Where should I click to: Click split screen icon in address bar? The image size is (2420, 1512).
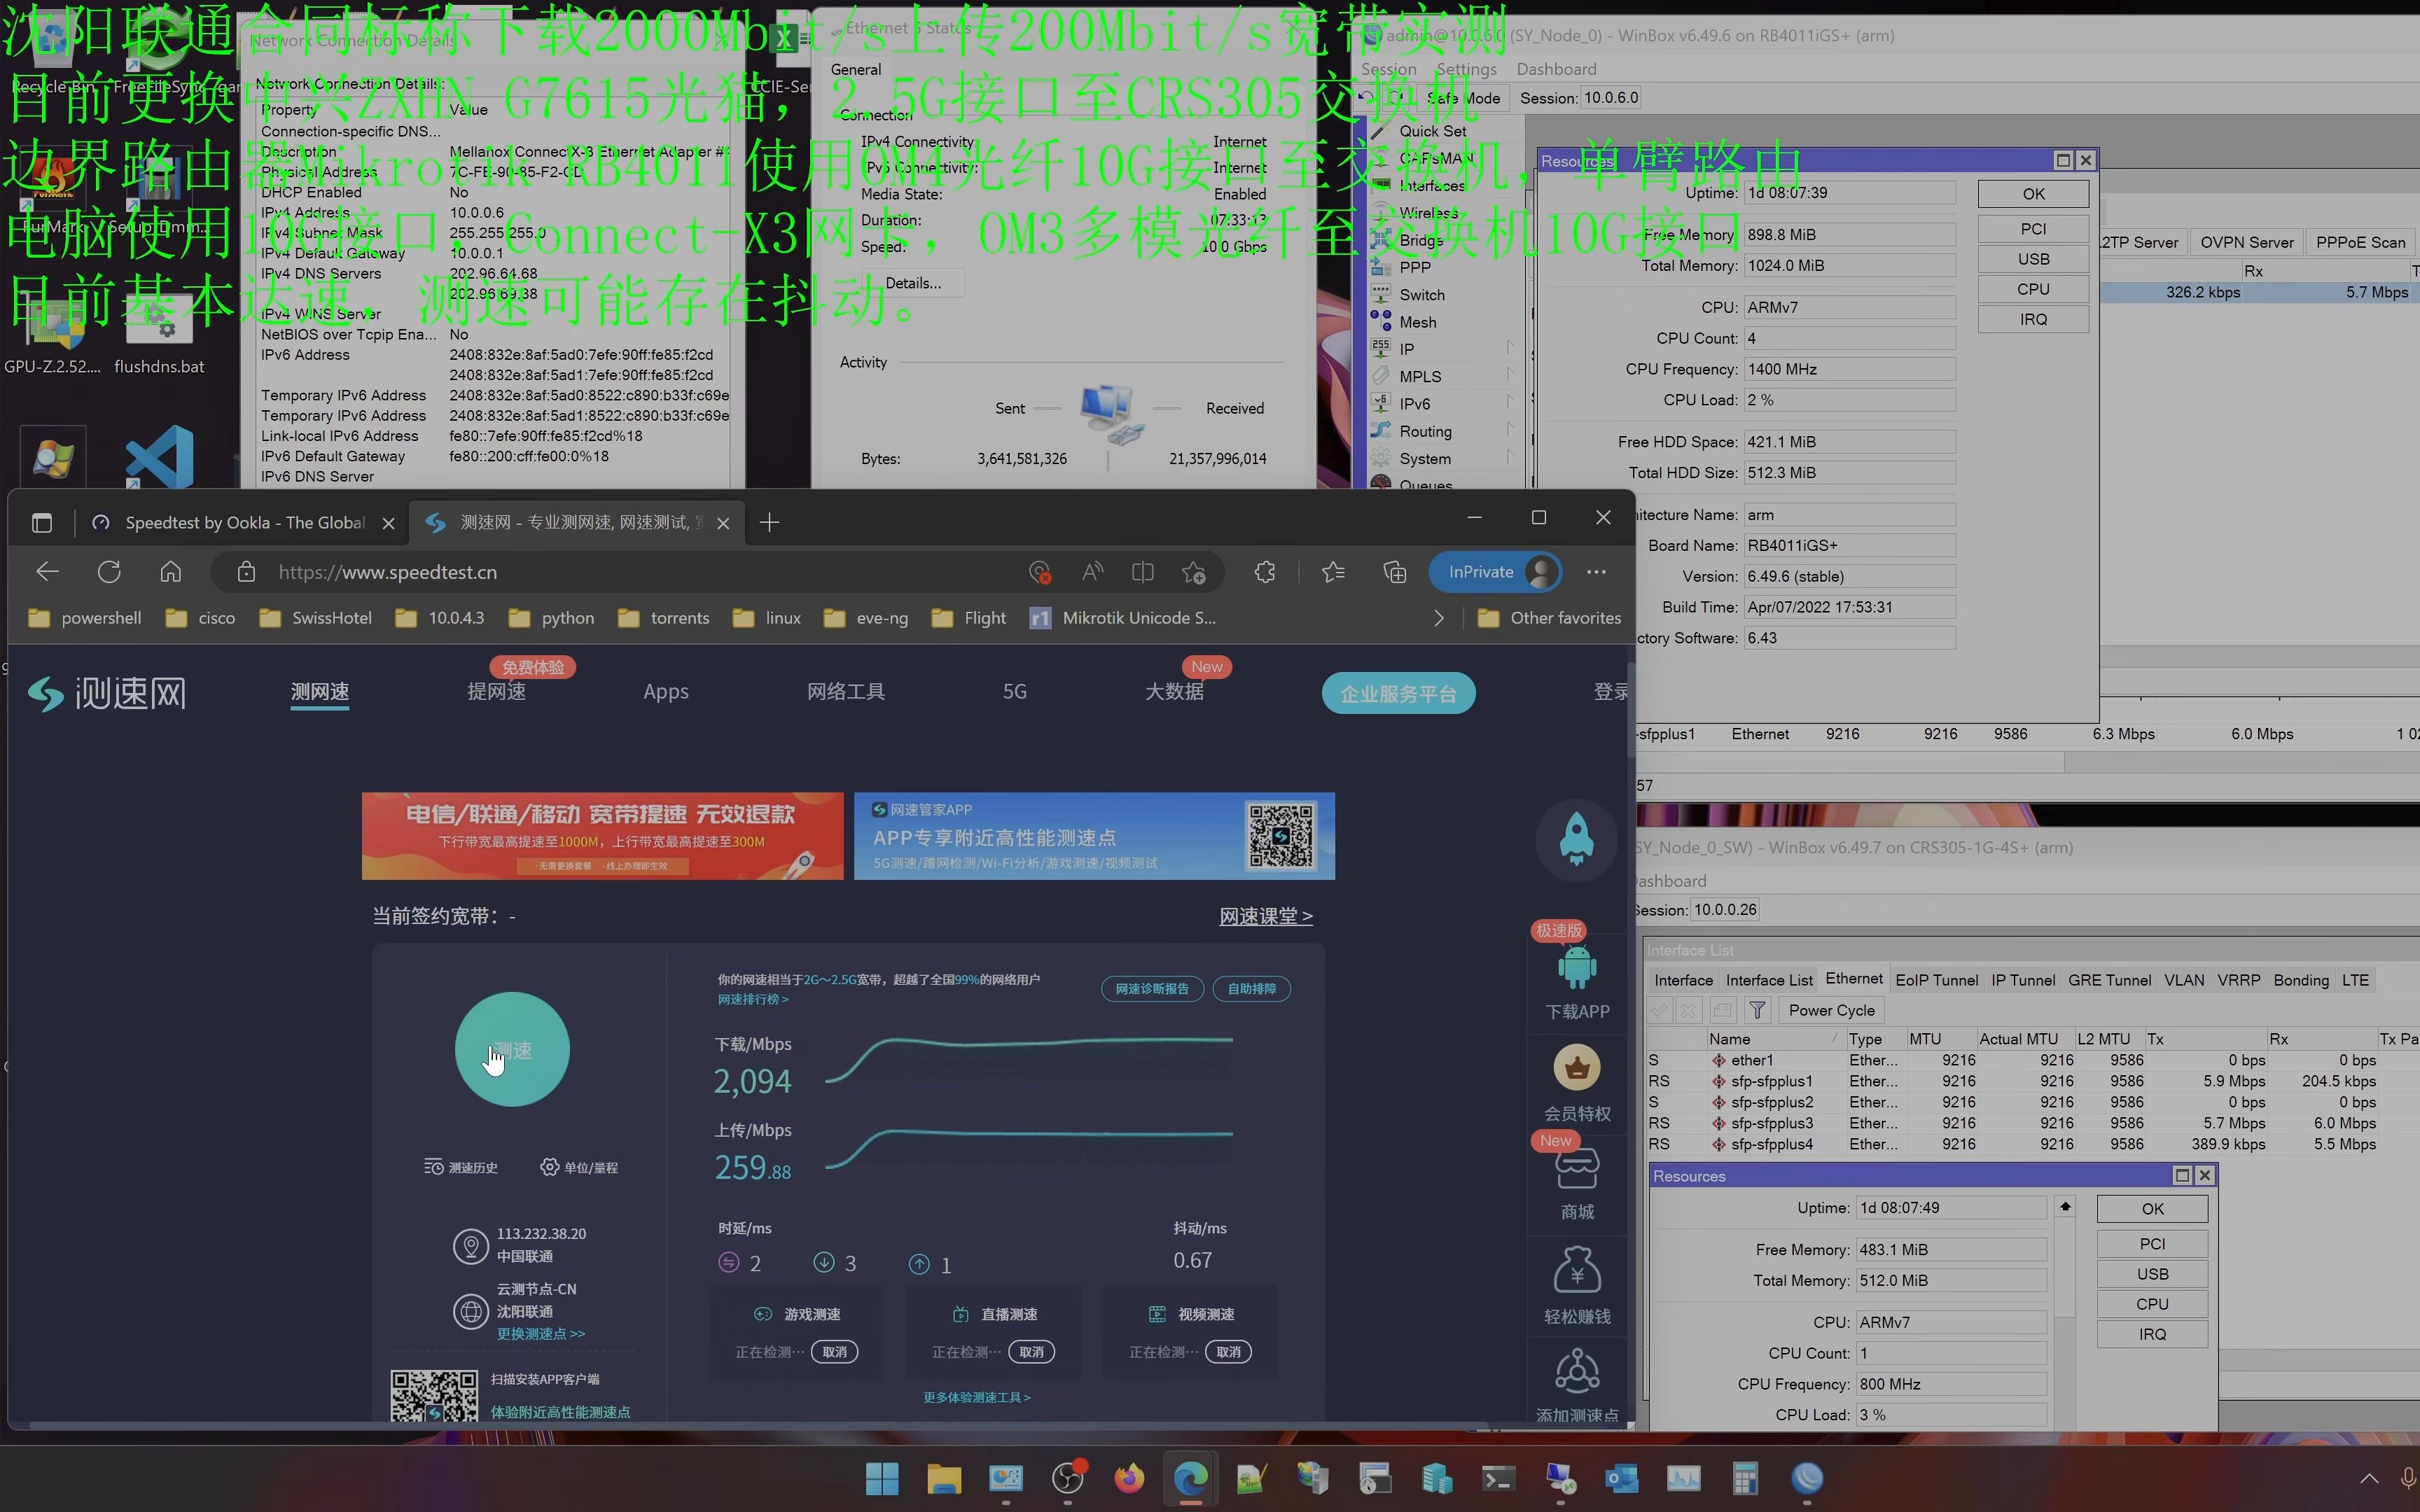click(x=1142, y=572)
